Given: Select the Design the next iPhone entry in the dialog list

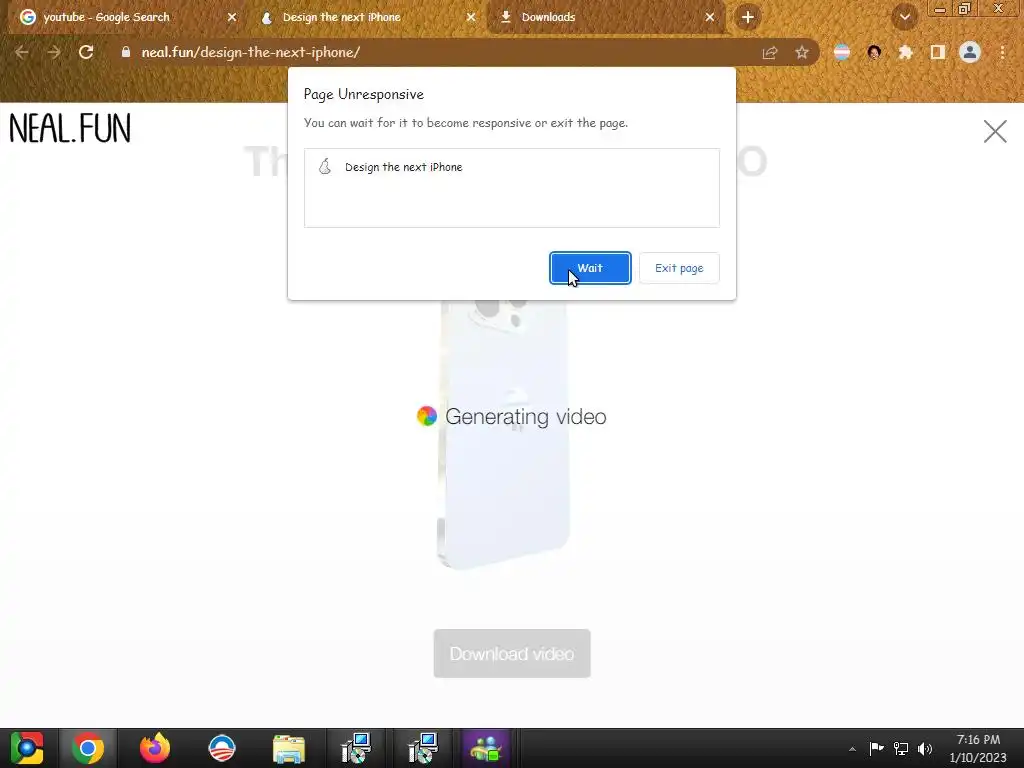Looking at the screenshot, I should 511,167.
